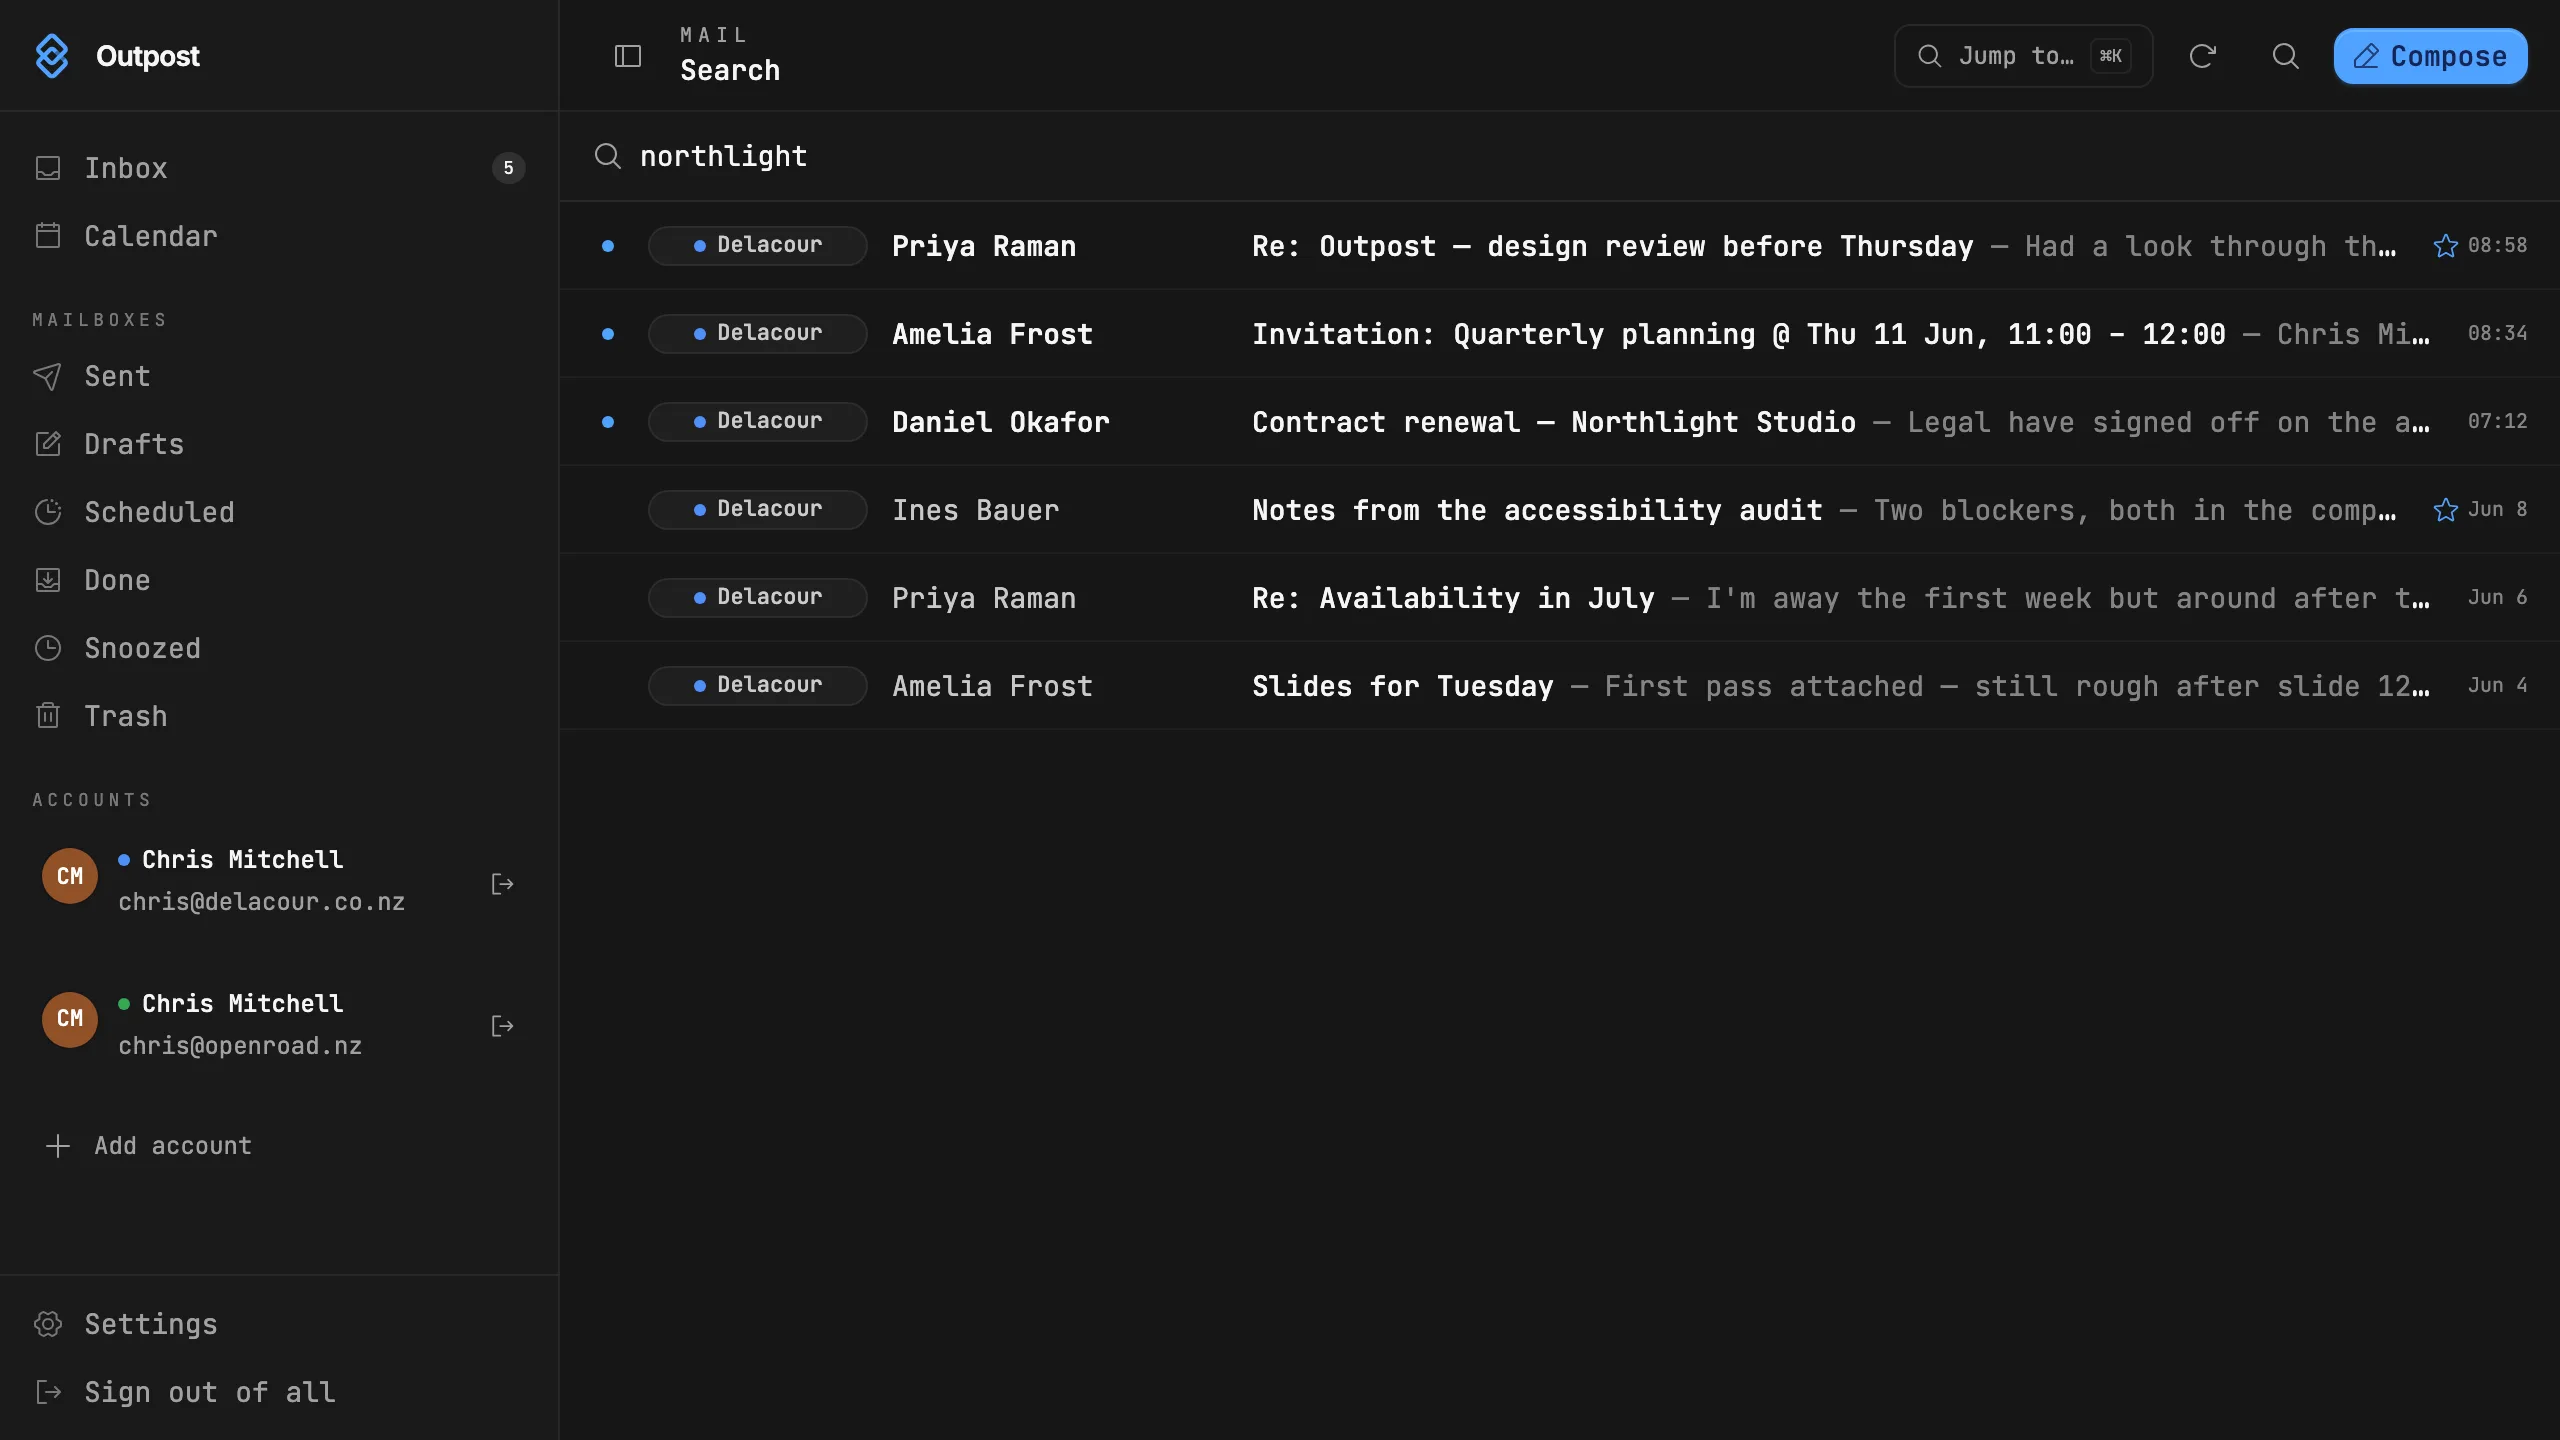Open the Quarterly planning invitation email
The image size is (2560, 1440).
[x=1559, y=334]
